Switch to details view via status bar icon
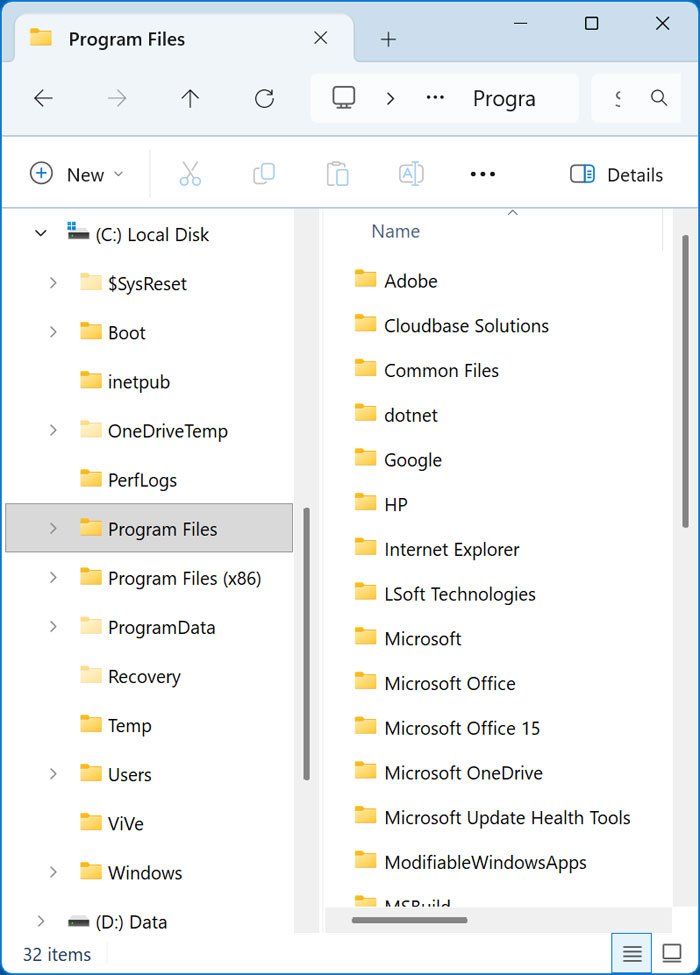 click(x=632, y=953)
